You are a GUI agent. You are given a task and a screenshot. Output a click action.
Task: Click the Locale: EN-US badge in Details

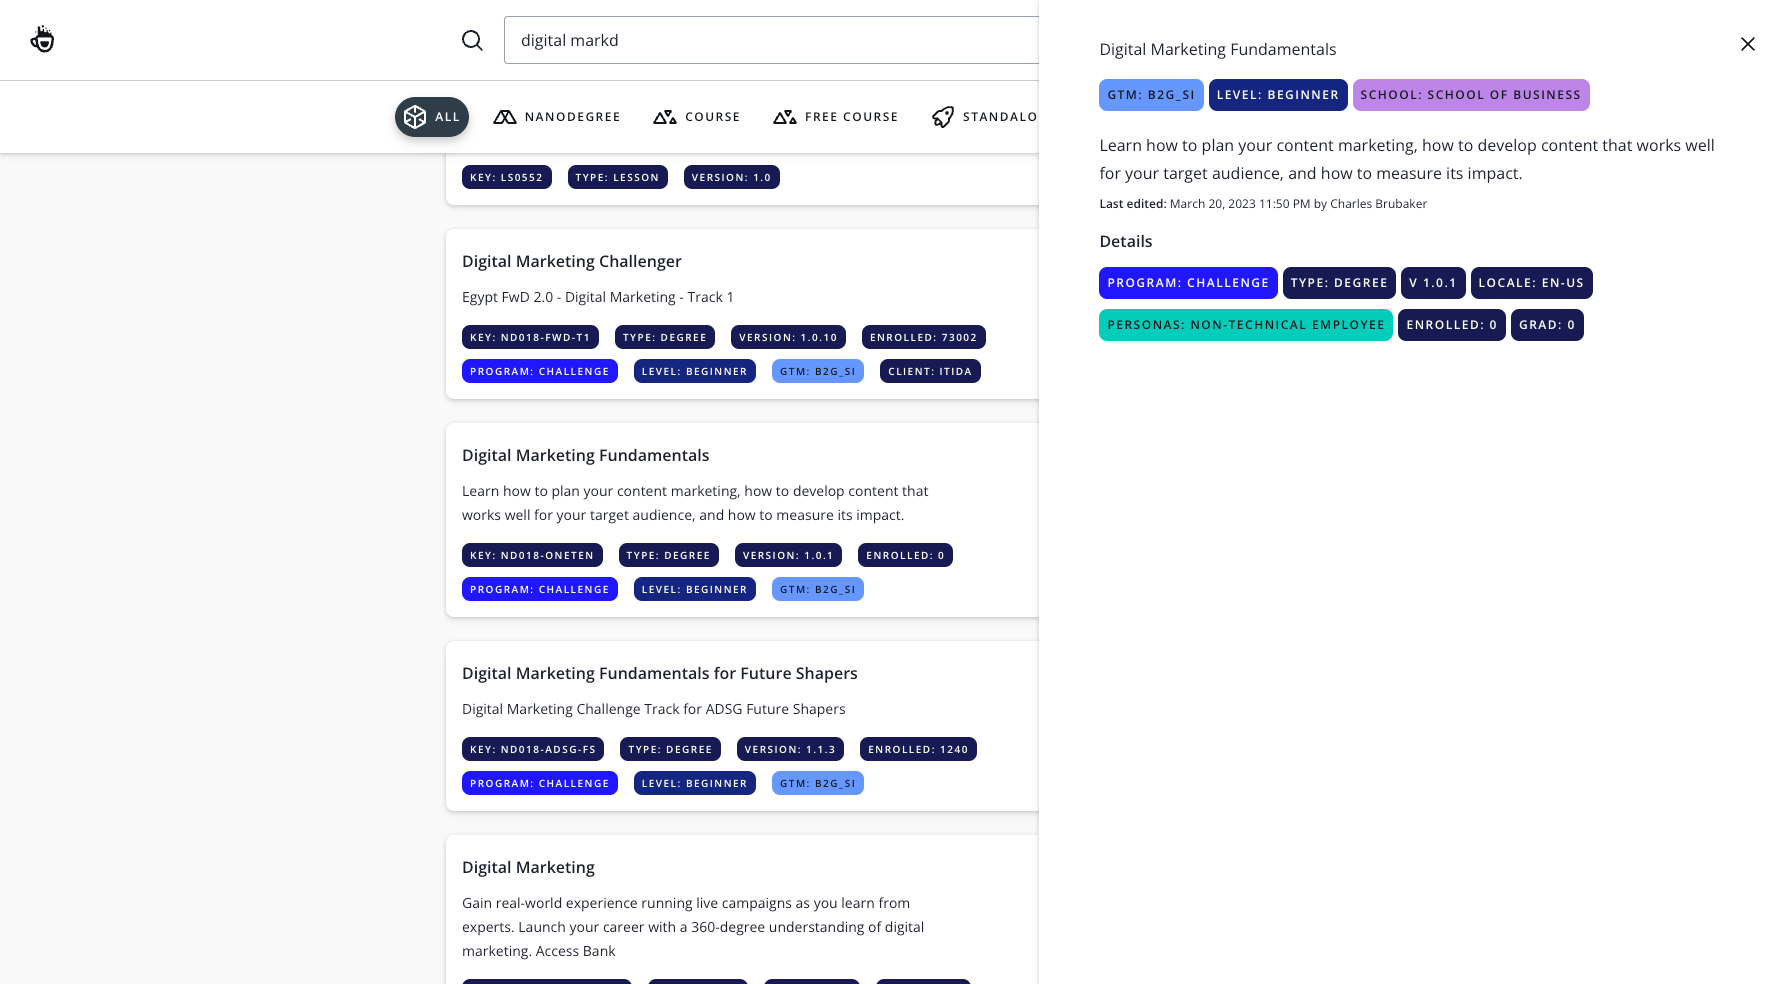(1531, 283)
